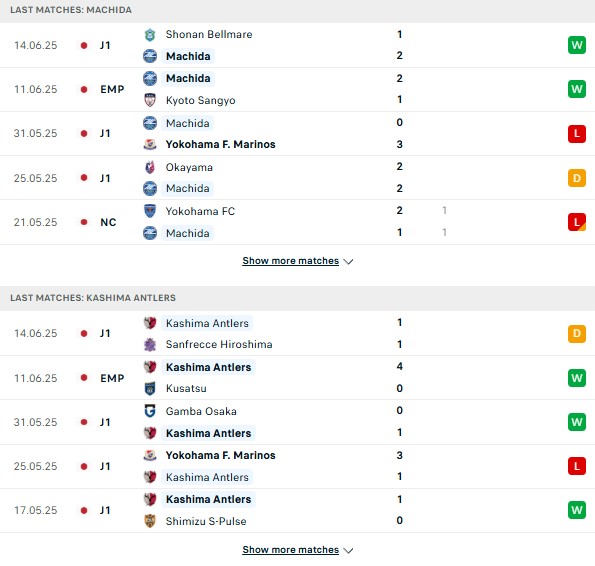Image resolution: width=595 pixels, height=566 pixels.
Task: Click the L badge for Machida vs Yokohama F. Marinos
Action: pyautogui.click(x=577, y=134)
